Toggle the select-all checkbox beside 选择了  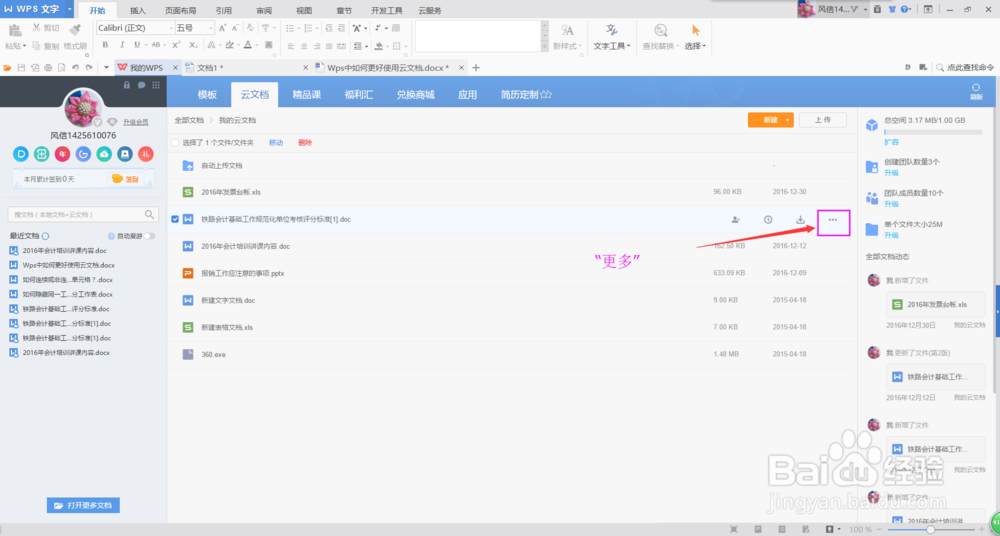click(x=175, y=143)
